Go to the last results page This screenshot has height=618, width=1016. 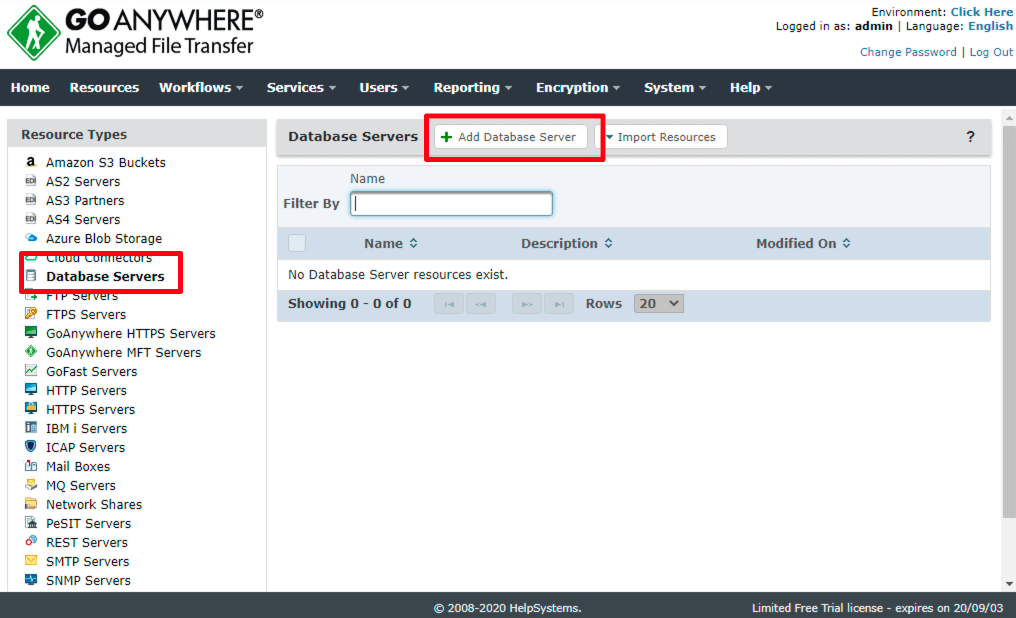pos(559,304)
